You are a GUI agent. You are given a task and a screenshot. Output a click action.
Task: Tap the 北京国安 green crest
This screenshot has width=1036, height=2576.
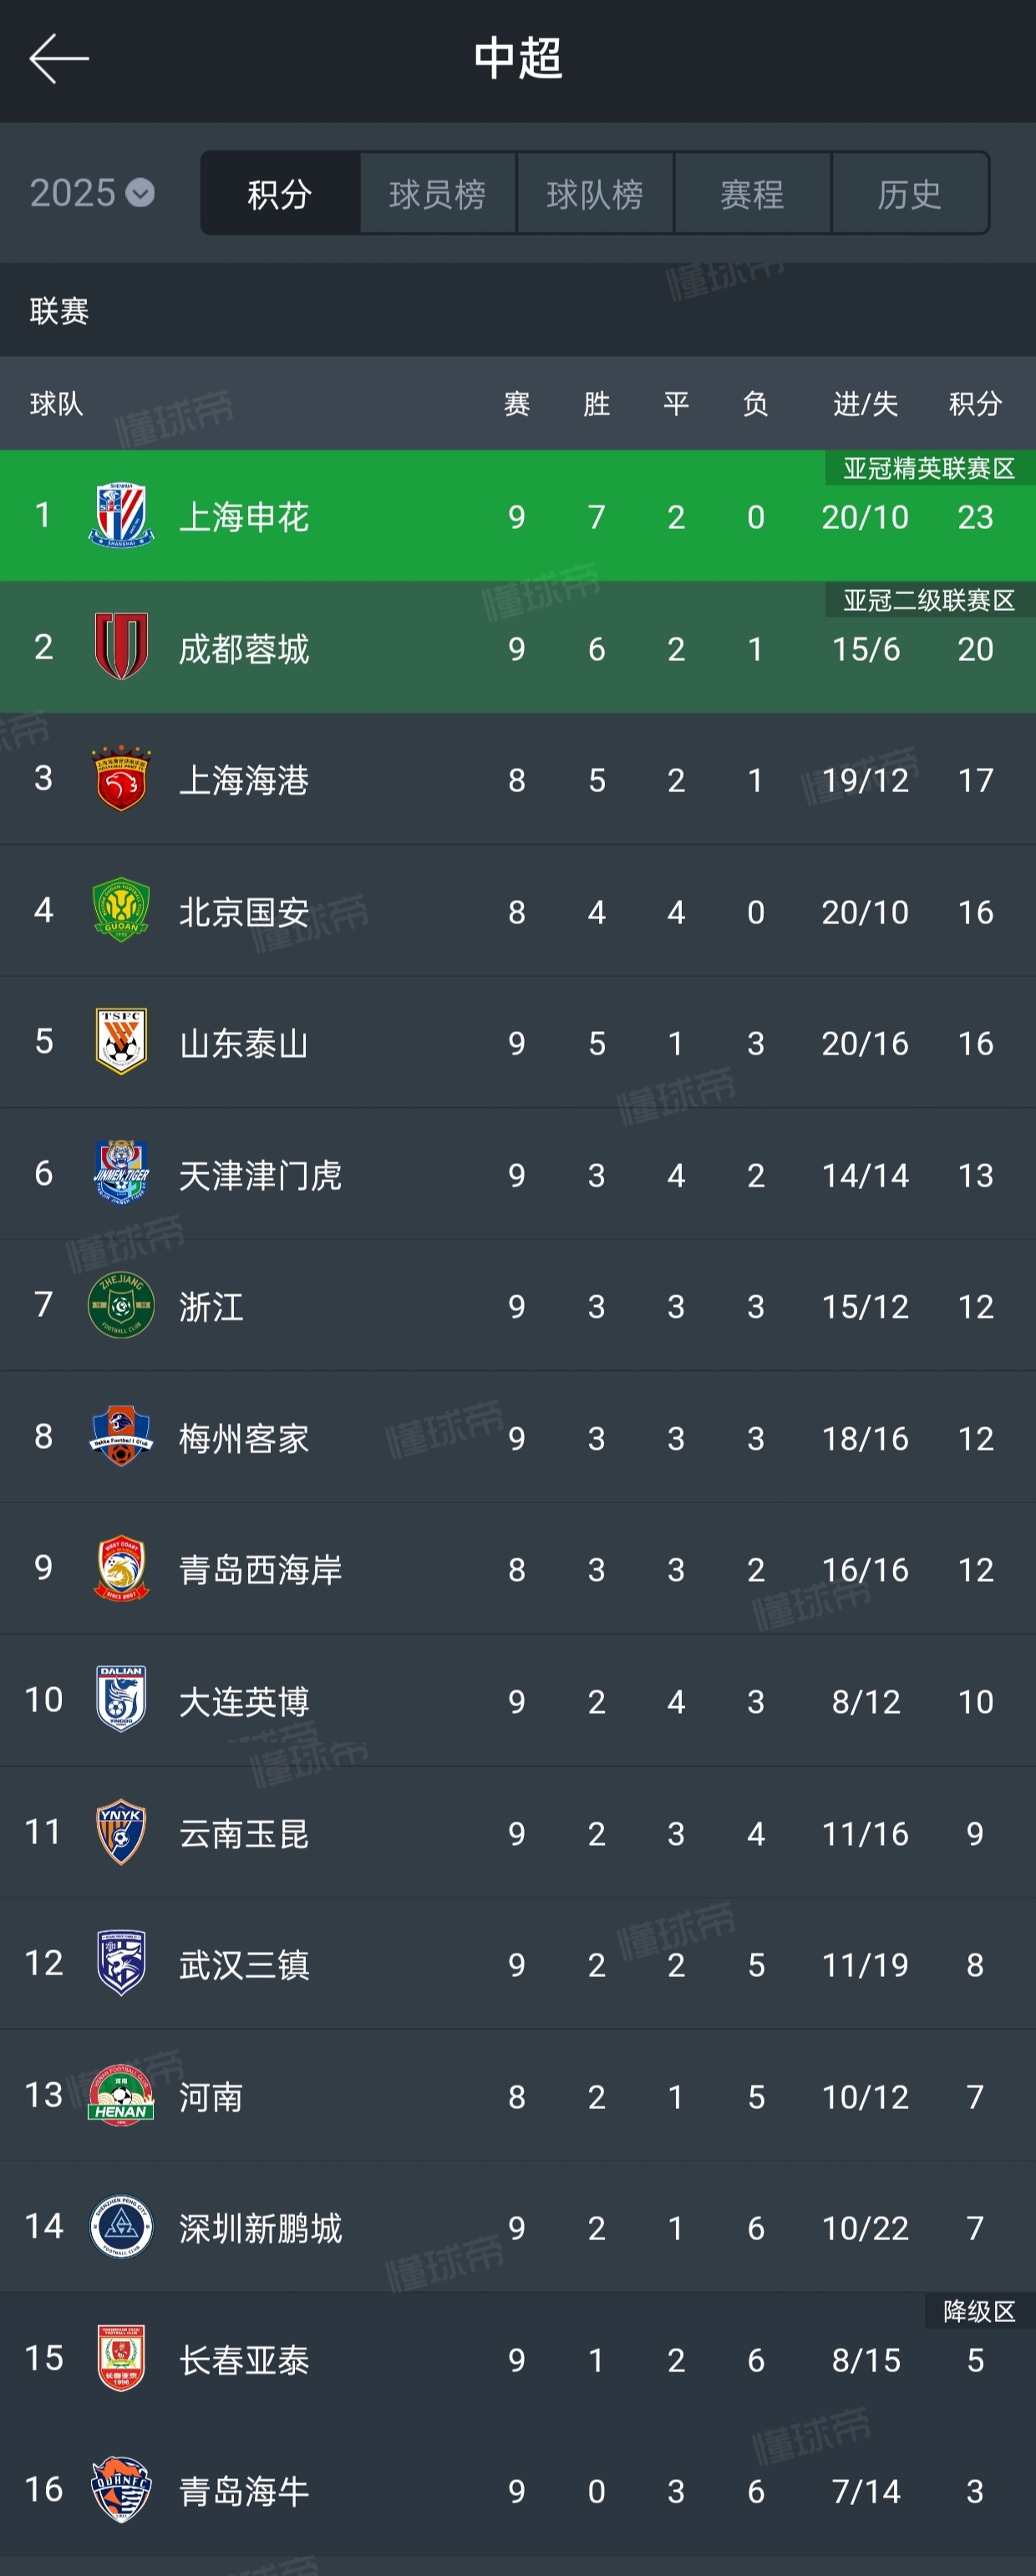121,911
